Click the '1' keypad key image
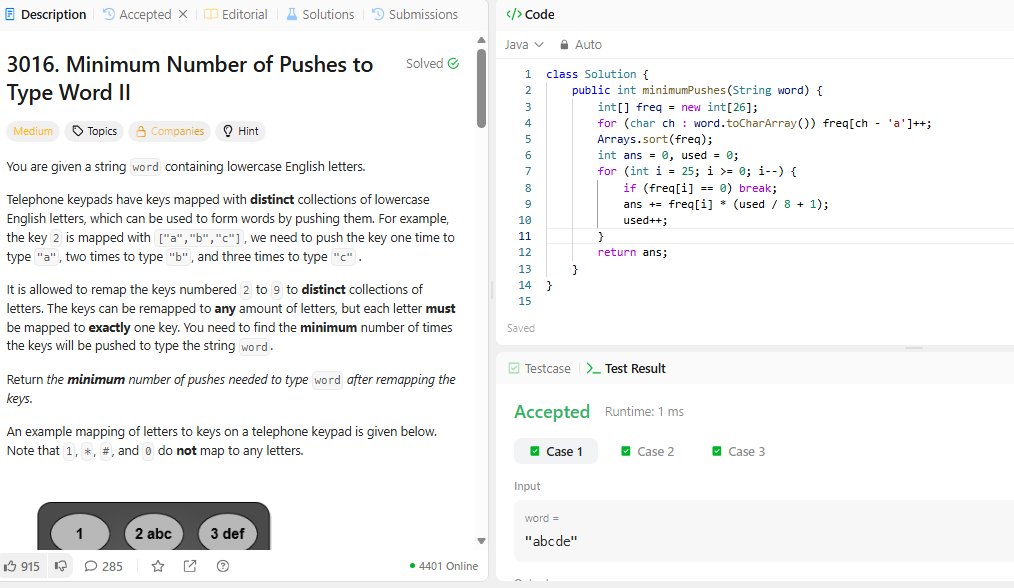 pyautogui.click(x=80, y=533)
